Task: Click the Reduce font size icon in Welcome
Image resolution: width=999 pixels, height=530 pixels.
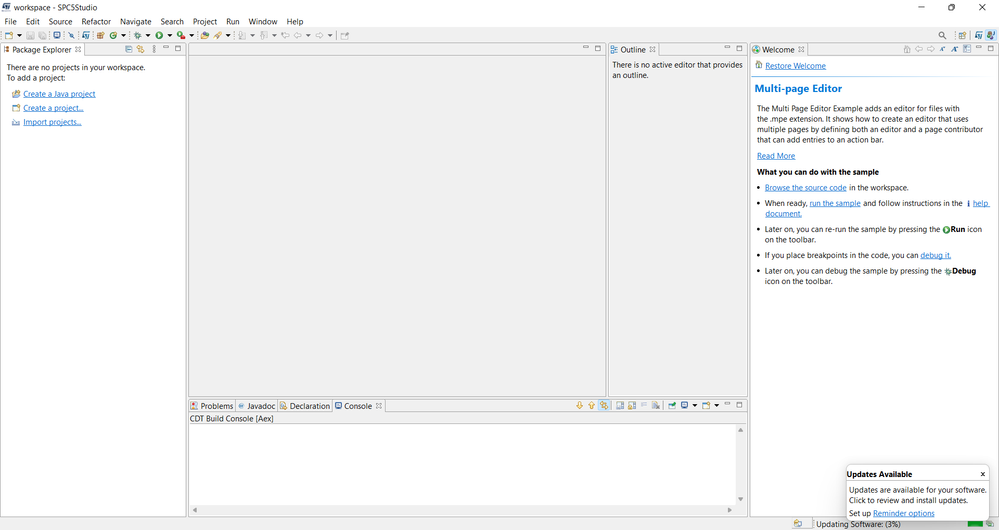Action: pyautogui.click(x=942, y=49)
